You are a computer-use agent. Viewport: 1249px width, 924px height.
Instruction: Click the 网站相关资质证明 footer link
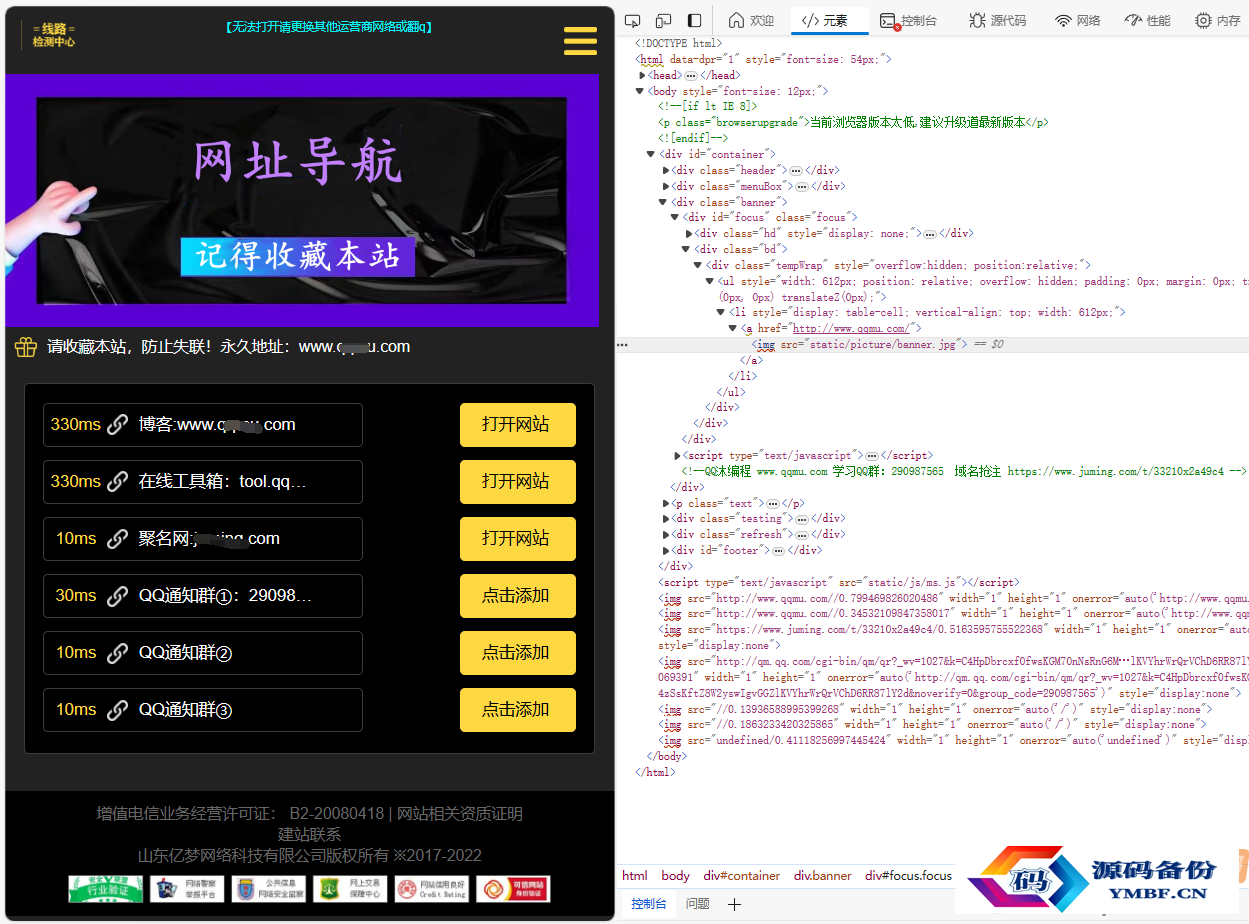[x=460, y=814]
